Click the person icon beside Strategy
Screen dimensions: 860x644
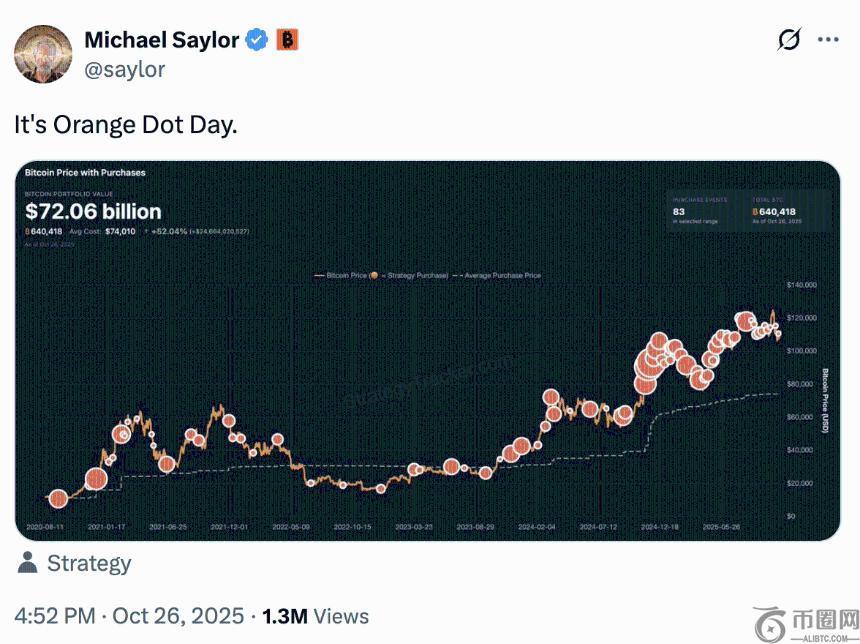(29, 563)
